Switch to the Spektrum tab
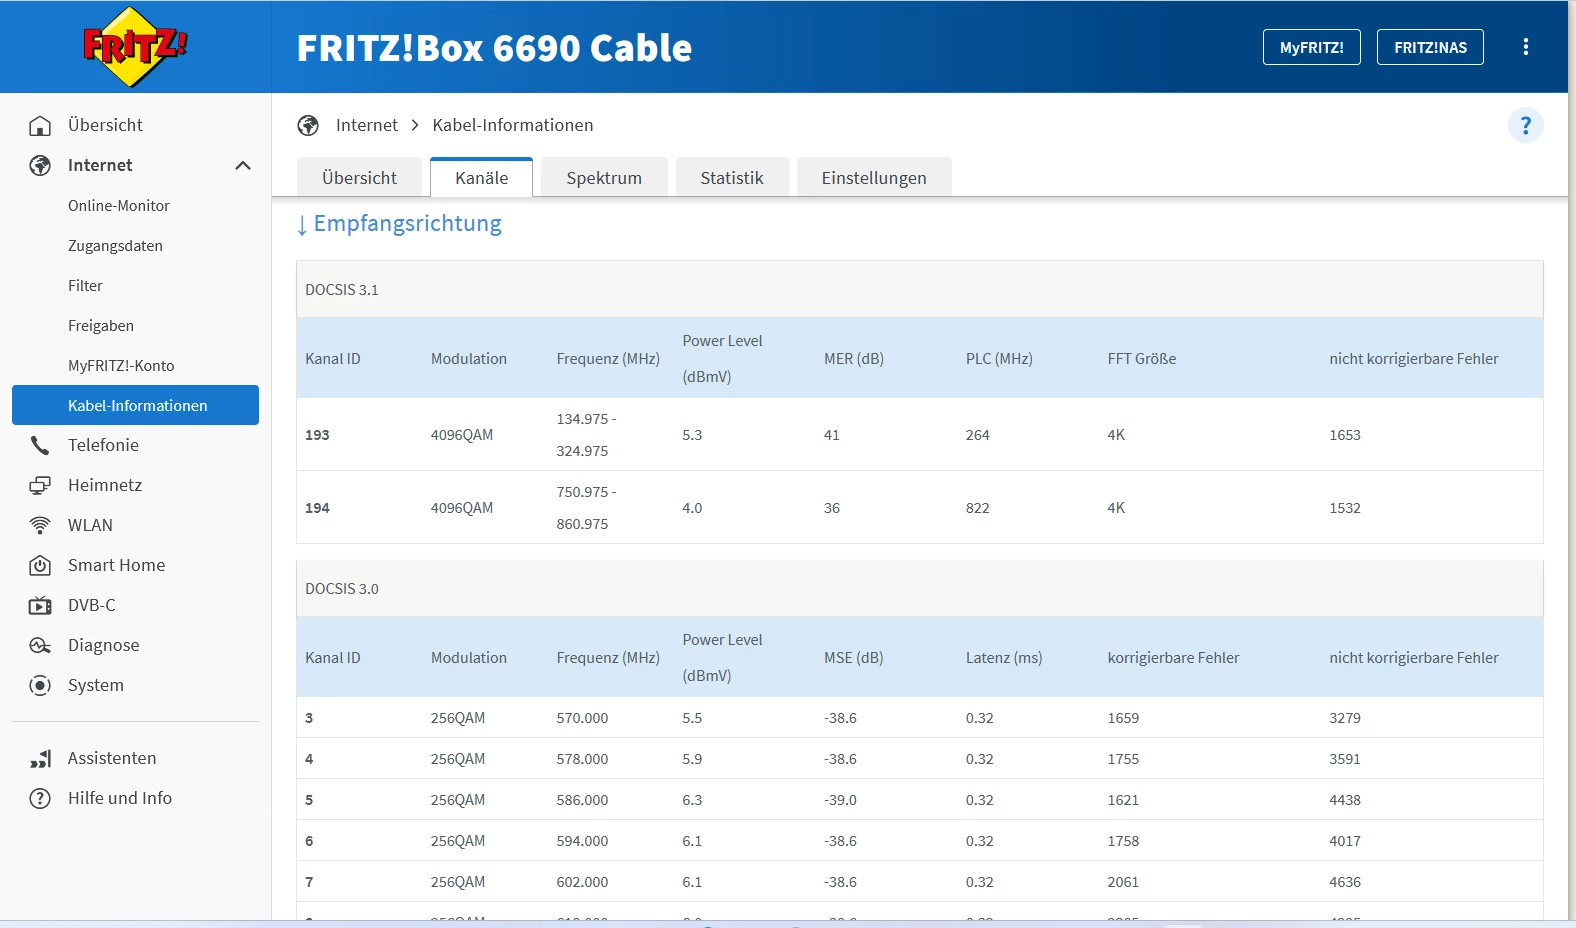Viewport: 1576px width, 928px height. [604, 178]
